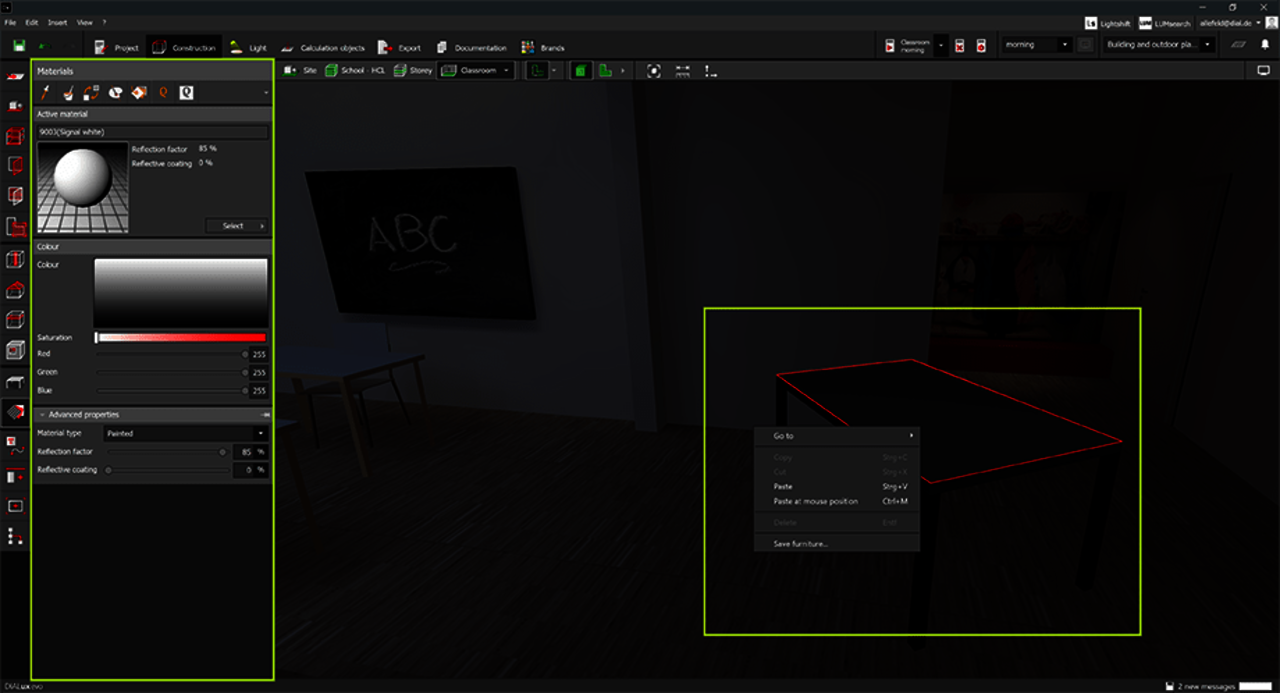Switch to the Light tab

[x=248, y=47]
